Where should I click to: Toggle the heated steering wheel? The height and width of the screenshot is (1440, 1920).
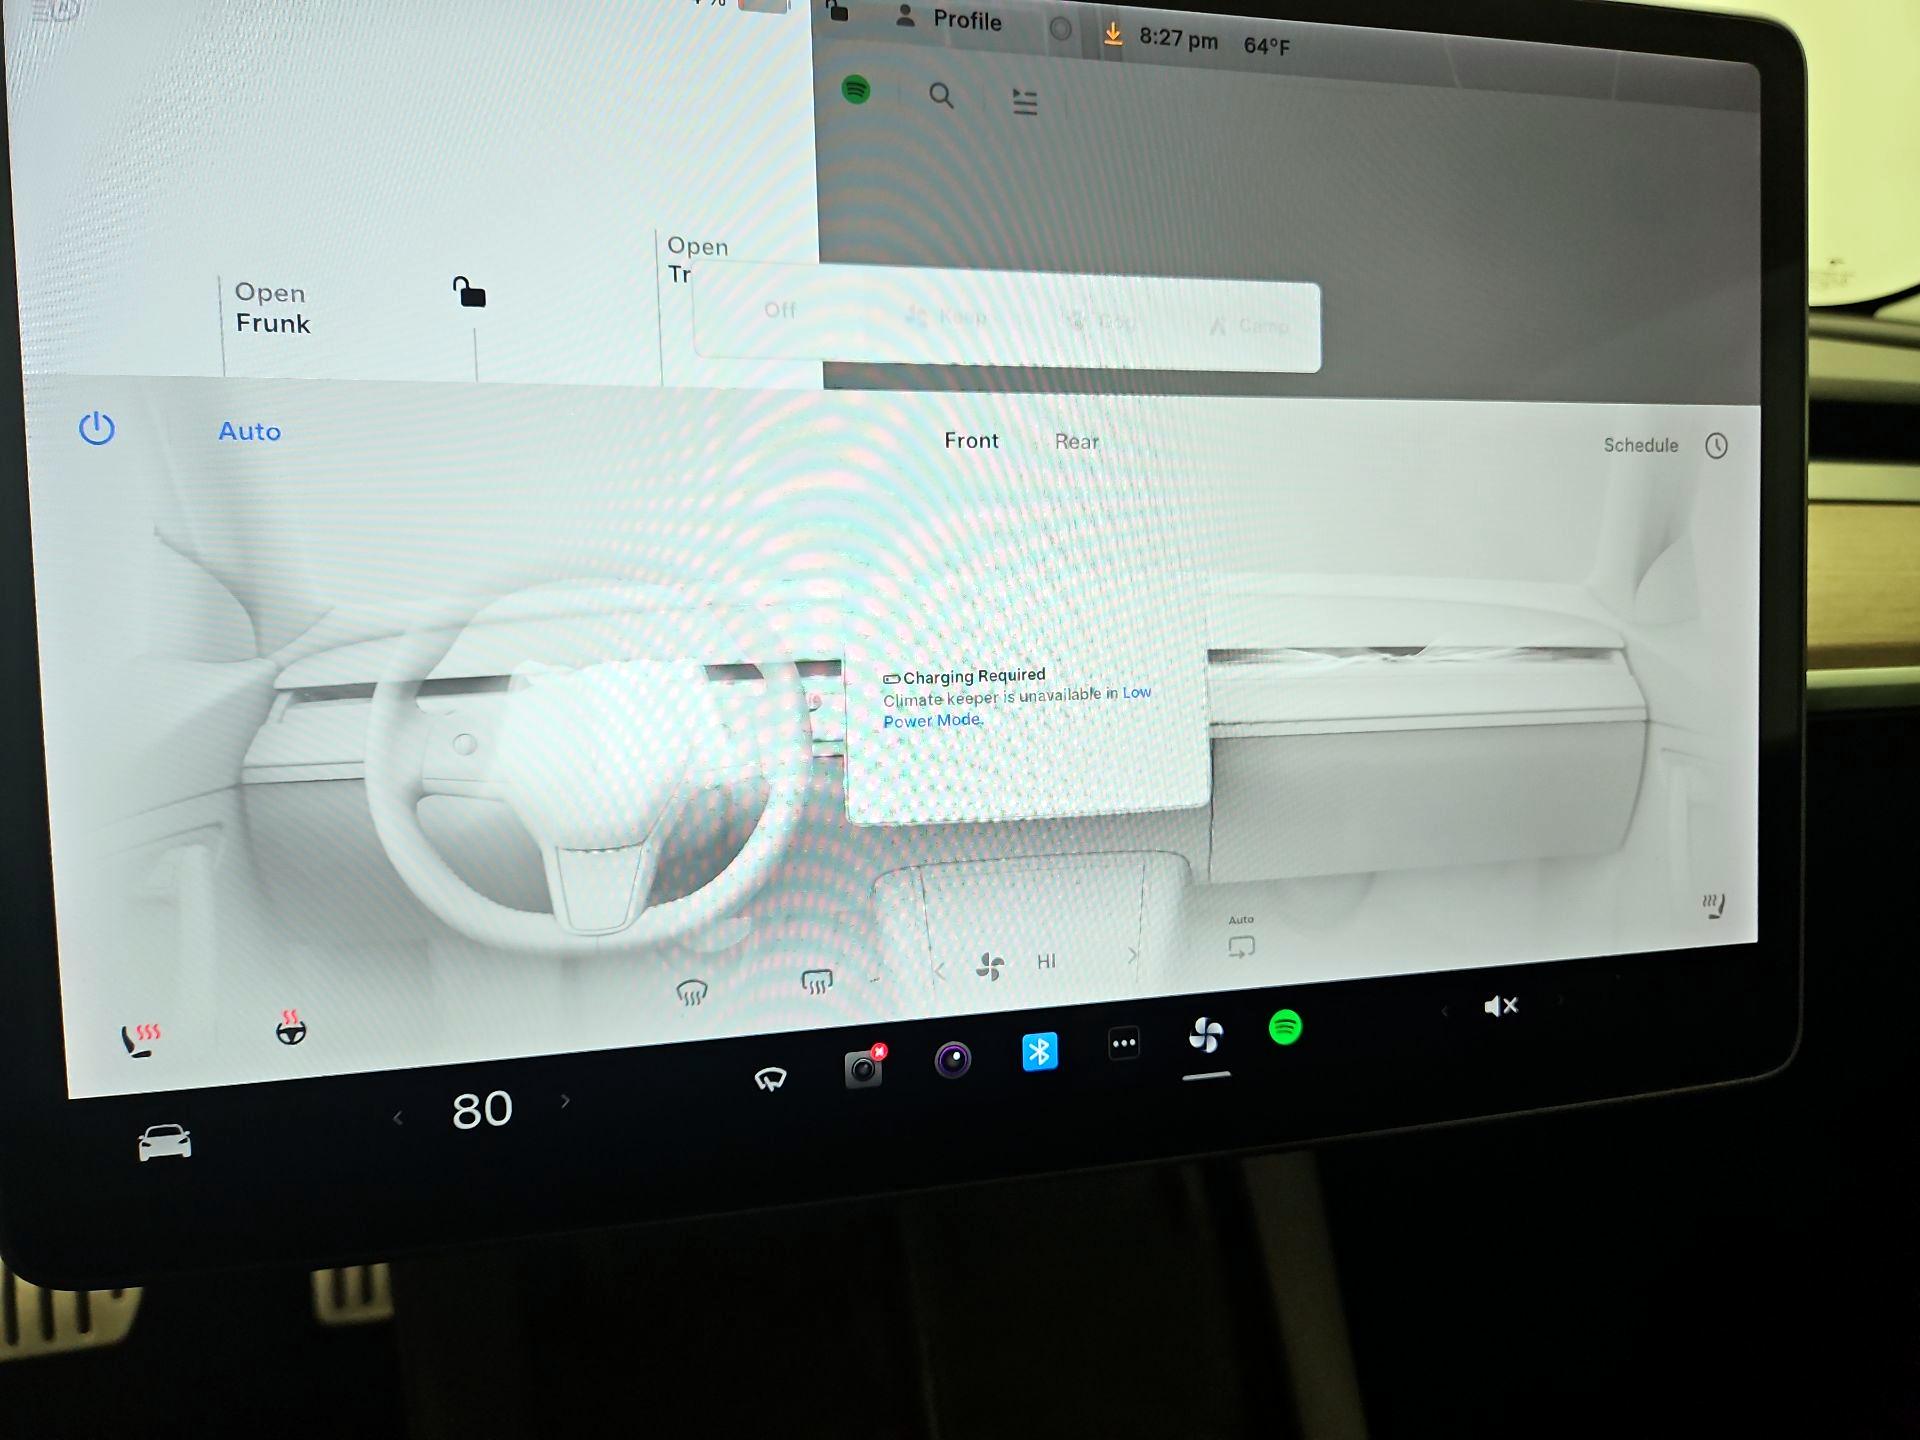tap(290, 1030)
